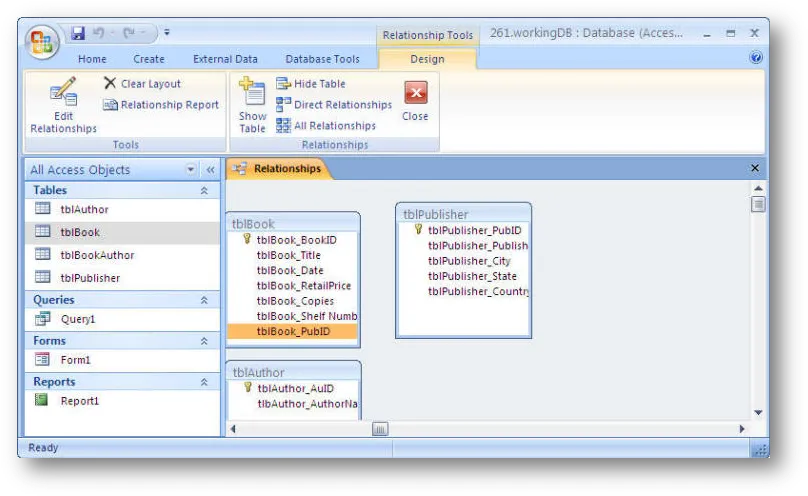Click Show Table button
The width and height of the screenshot is (808, 496).
click(x=252, y=105)
